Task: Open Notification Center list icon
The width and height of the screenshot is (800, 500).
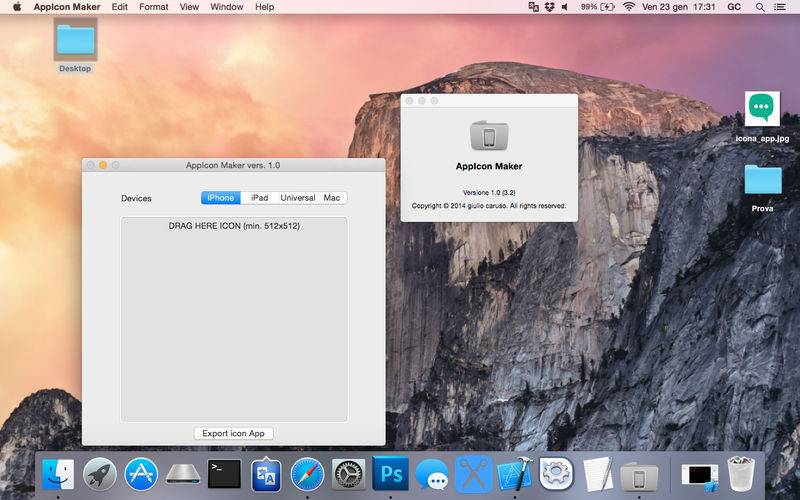Action: [780, 7]
